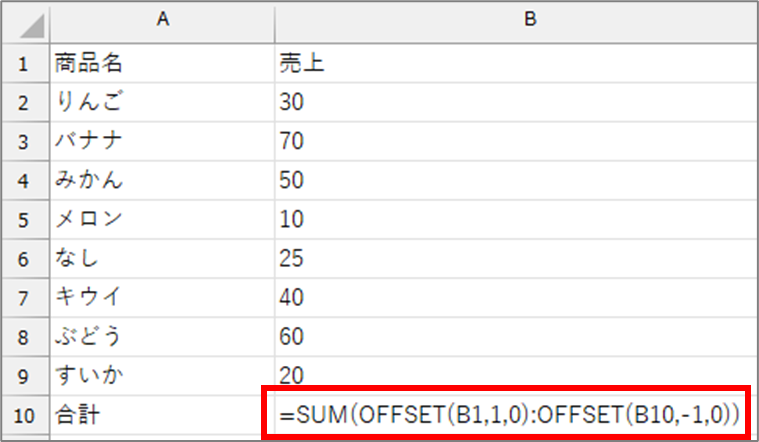Click the バナナ cell

click(162, 141)
